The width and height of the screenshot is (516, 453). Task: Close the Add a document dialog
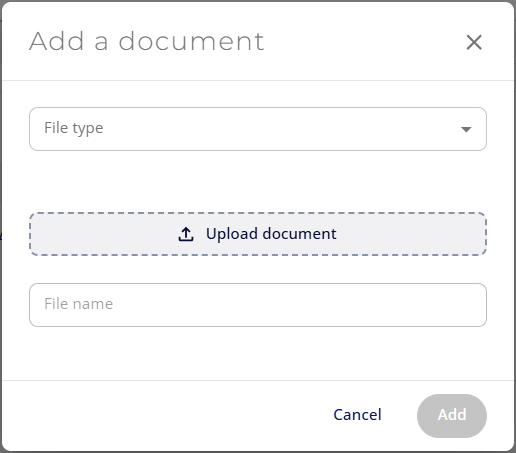pos(474,42)
